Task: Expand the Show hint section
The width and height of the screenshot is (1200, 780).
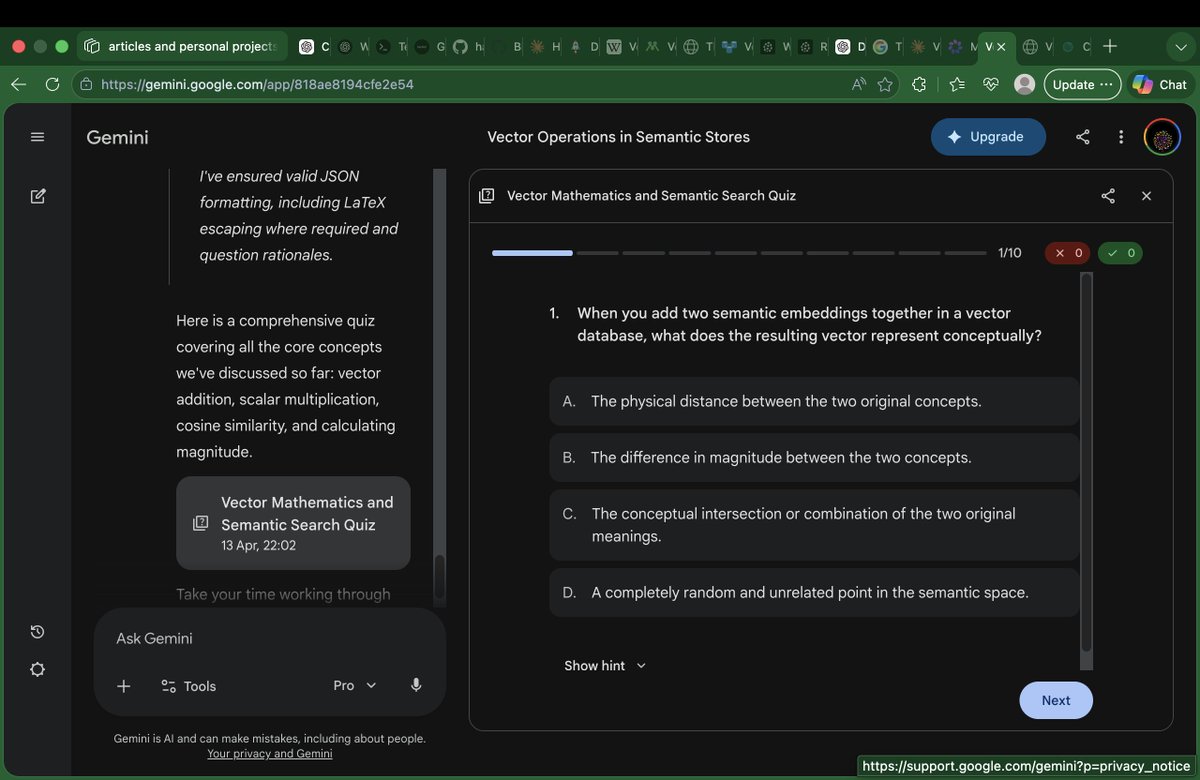Action: (x=605, y=666)
